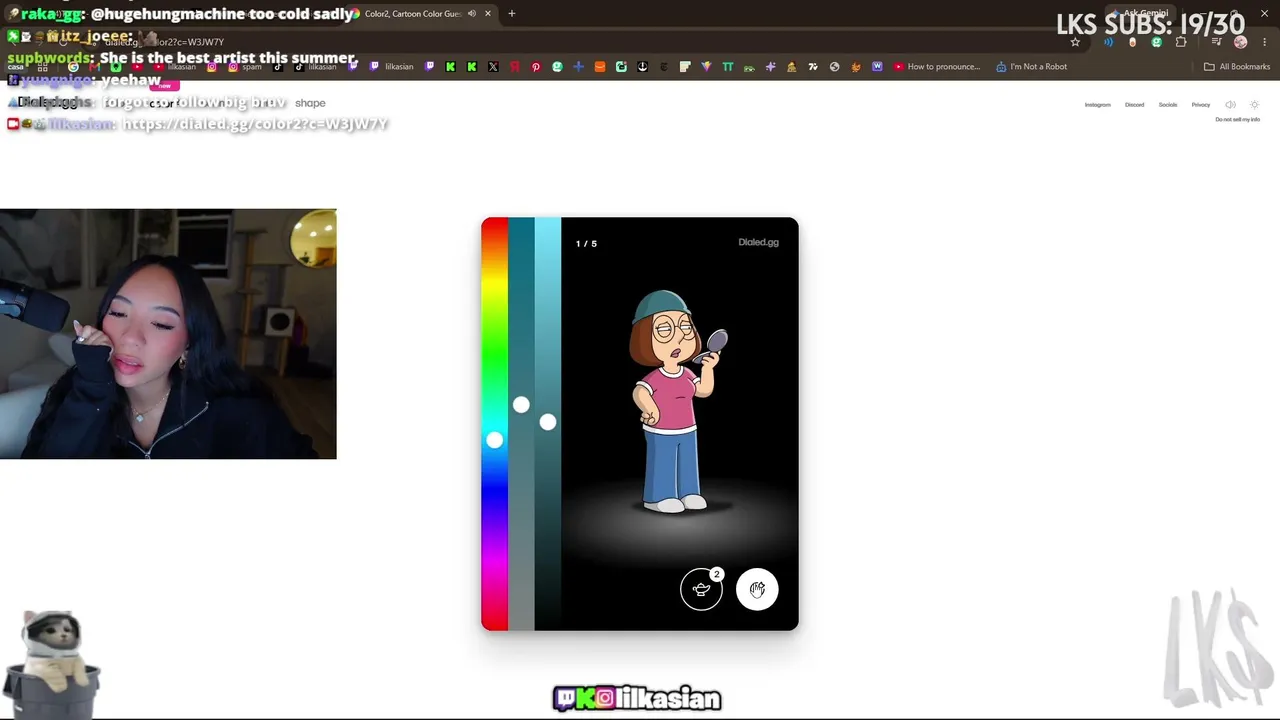Open the Discord link in page header

tap(1134, 105)
